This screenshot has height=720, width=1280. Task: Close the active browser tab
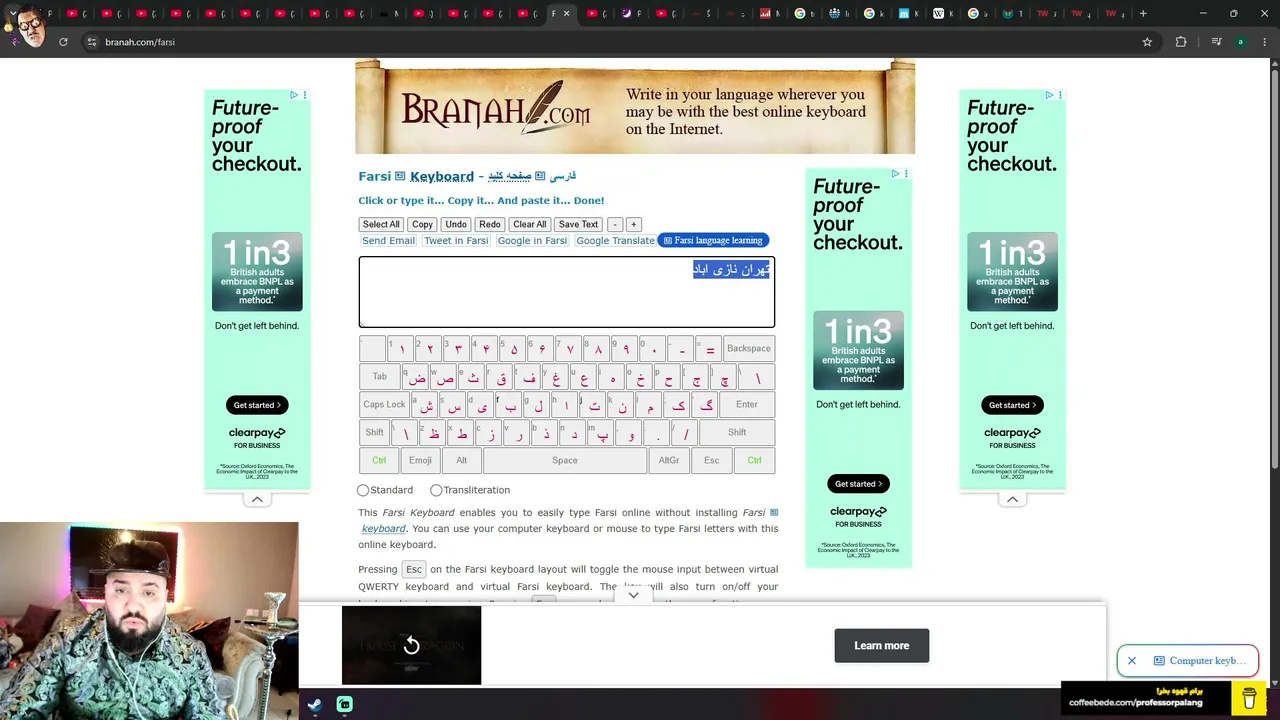coord(567,14)
